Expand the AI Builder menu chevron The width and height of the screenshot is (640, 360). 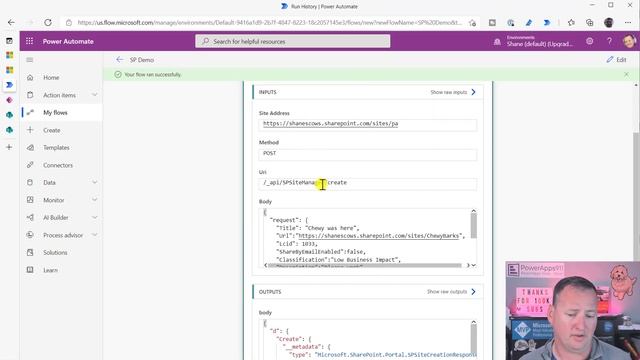95,218
